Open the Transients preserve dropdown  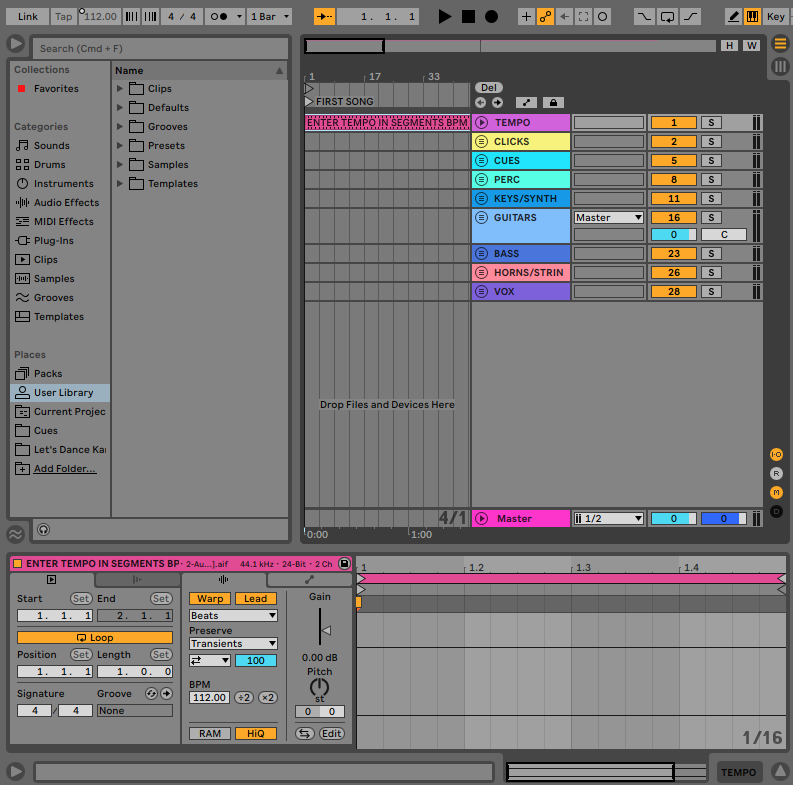click(233, 643)
